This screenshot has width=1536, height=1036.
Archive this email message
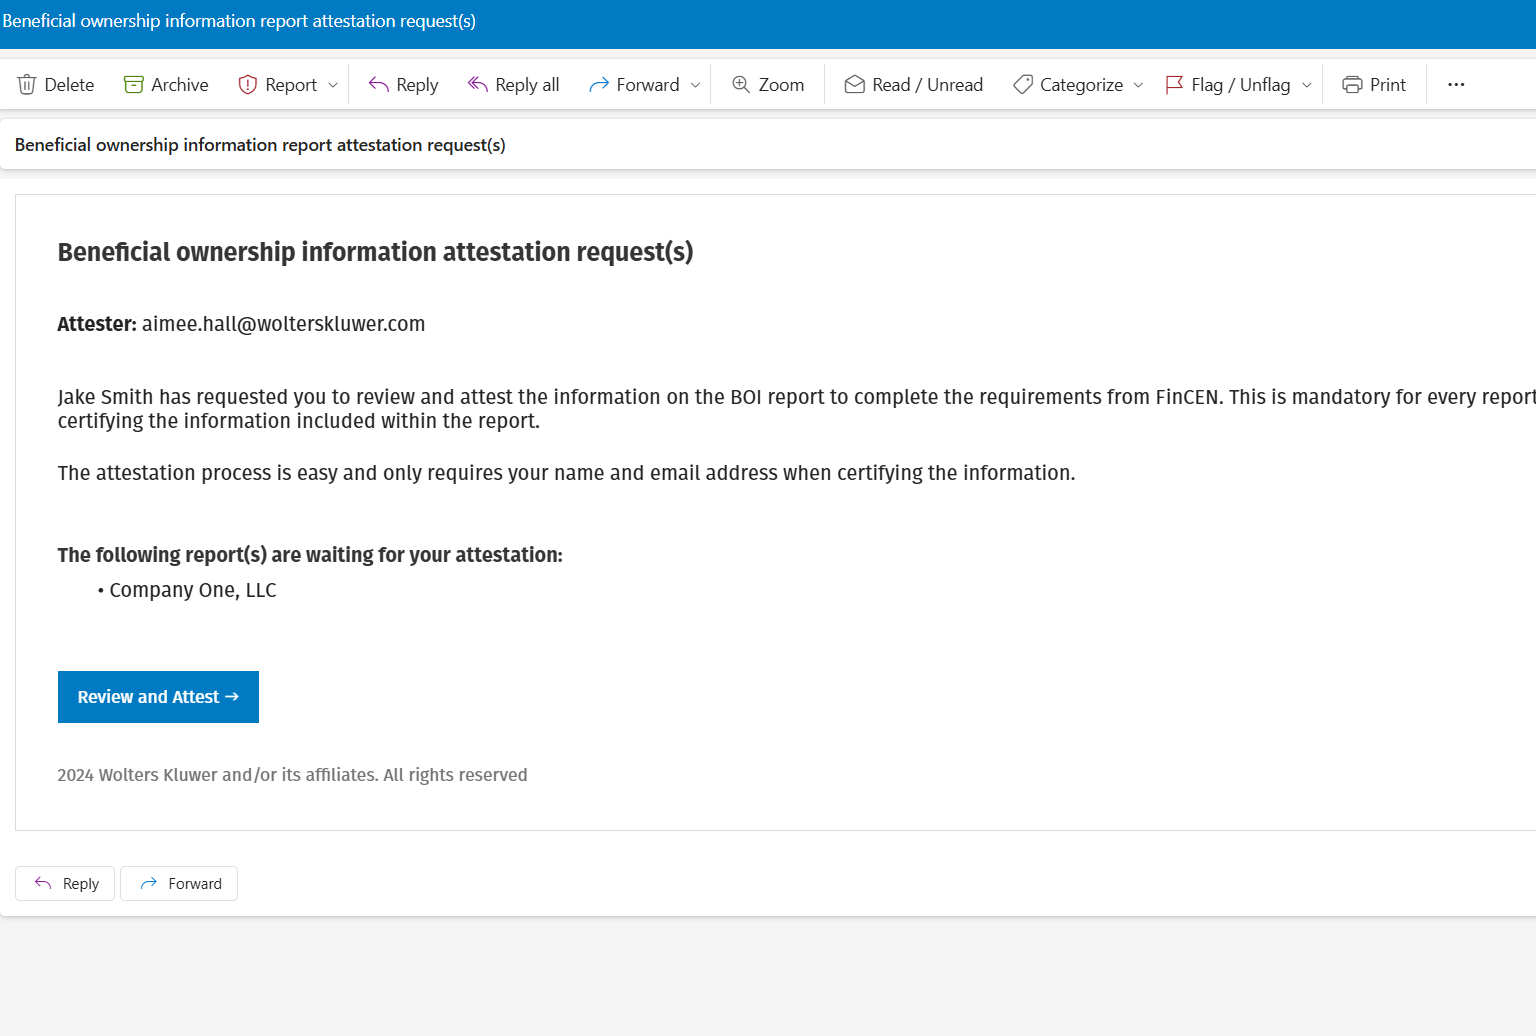166,85
